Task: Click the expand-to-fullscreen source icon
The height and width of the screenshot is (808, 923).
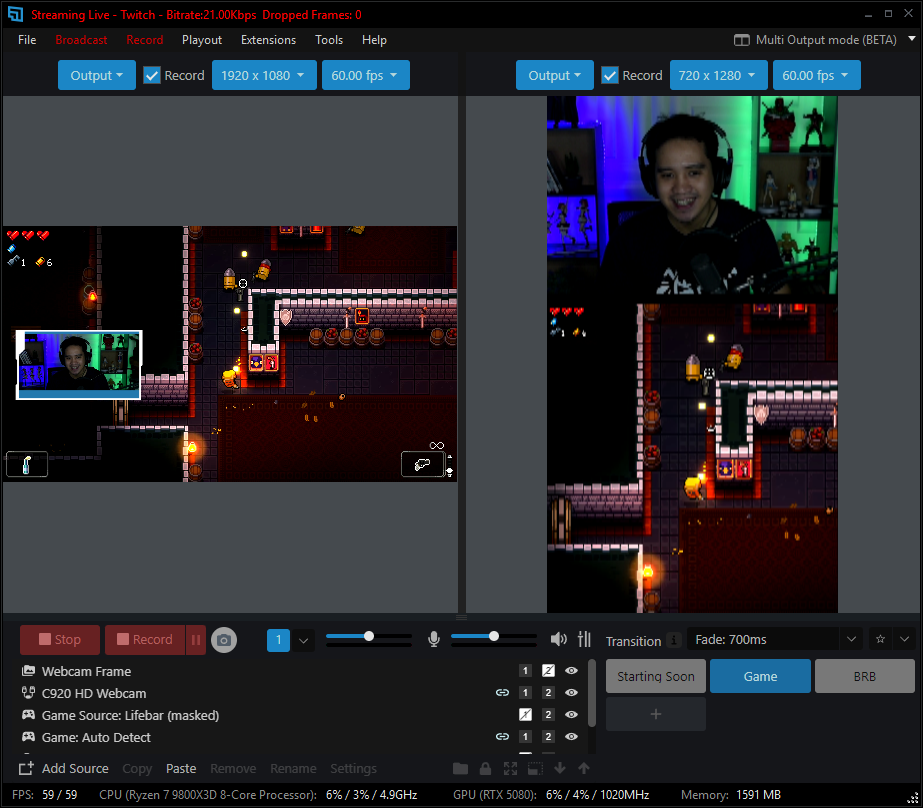Action: 510,769
